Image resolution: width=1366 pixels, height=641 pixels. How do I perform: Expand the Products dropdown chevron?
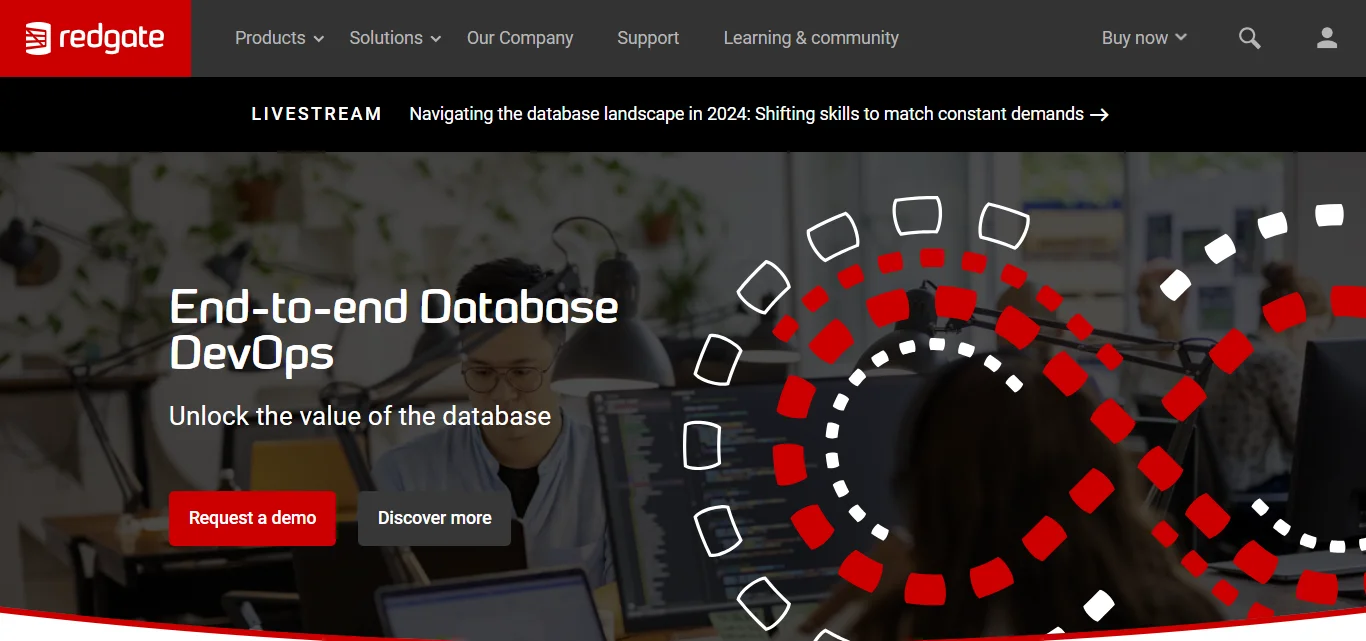319,39
